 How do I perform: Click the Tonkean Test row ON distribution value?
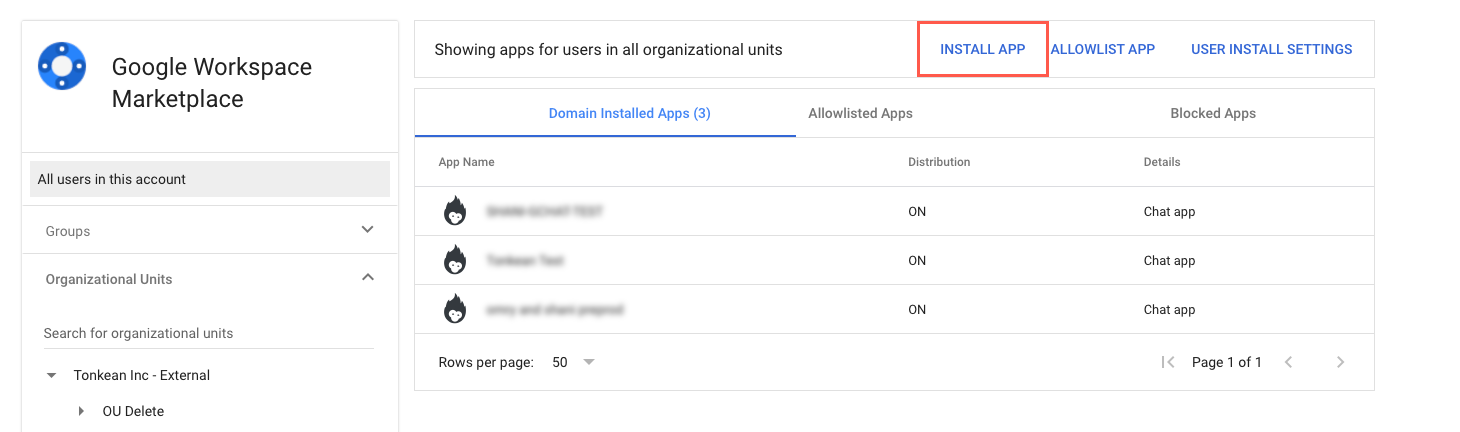pos(917,260)
